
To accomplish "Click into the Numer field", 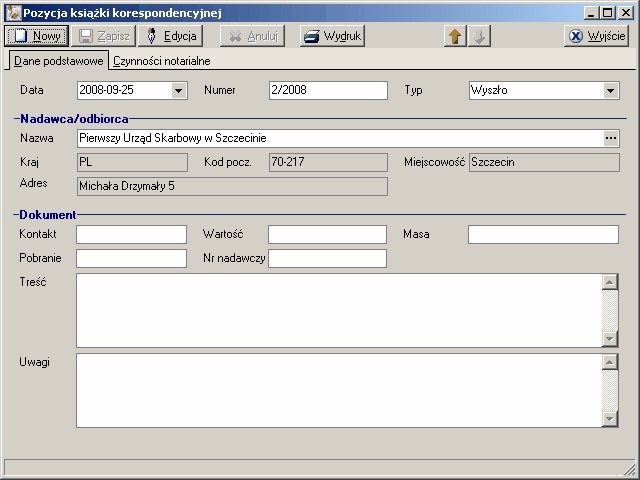I will [x=327, y=91].
